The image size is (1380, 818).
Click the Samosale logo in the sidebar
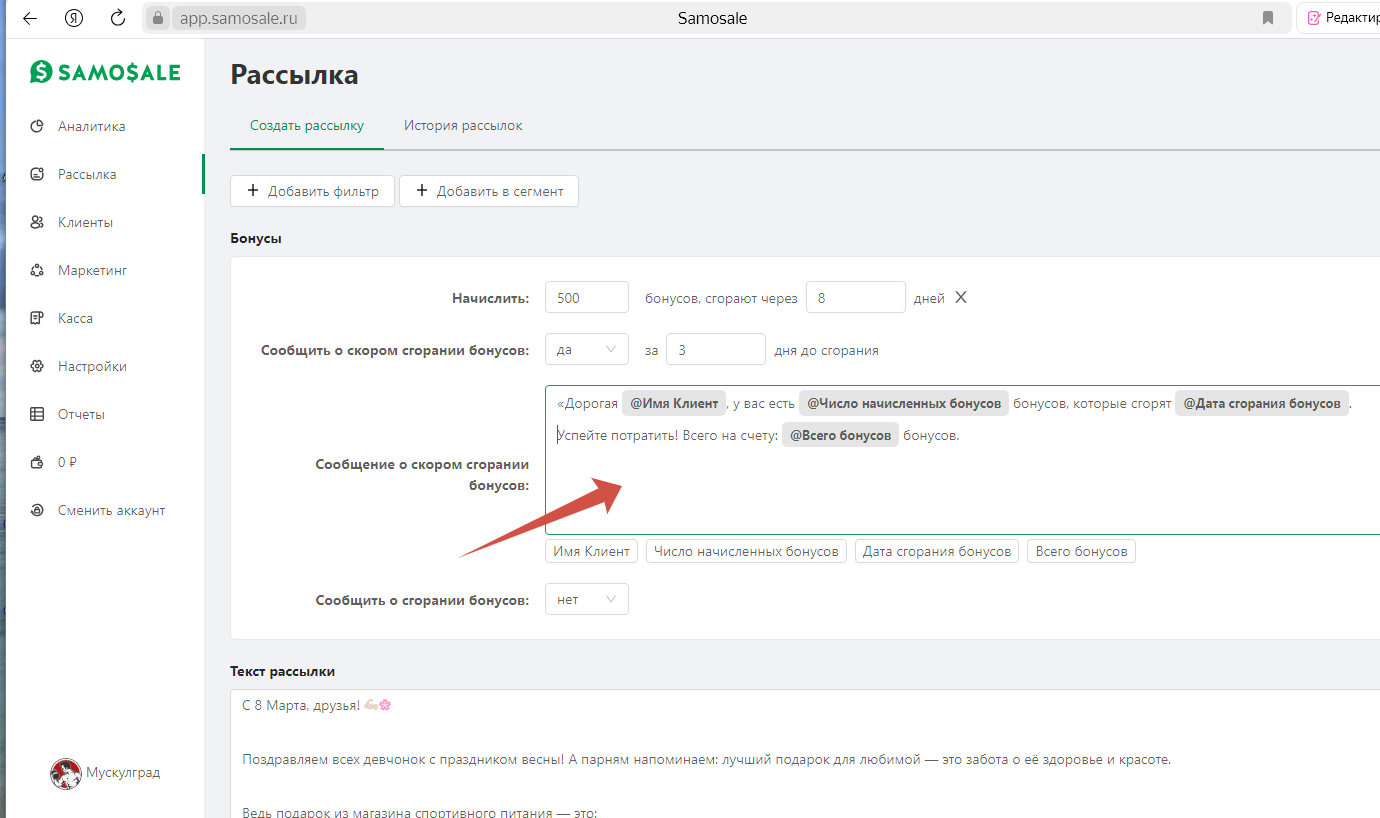click(105, 71)
